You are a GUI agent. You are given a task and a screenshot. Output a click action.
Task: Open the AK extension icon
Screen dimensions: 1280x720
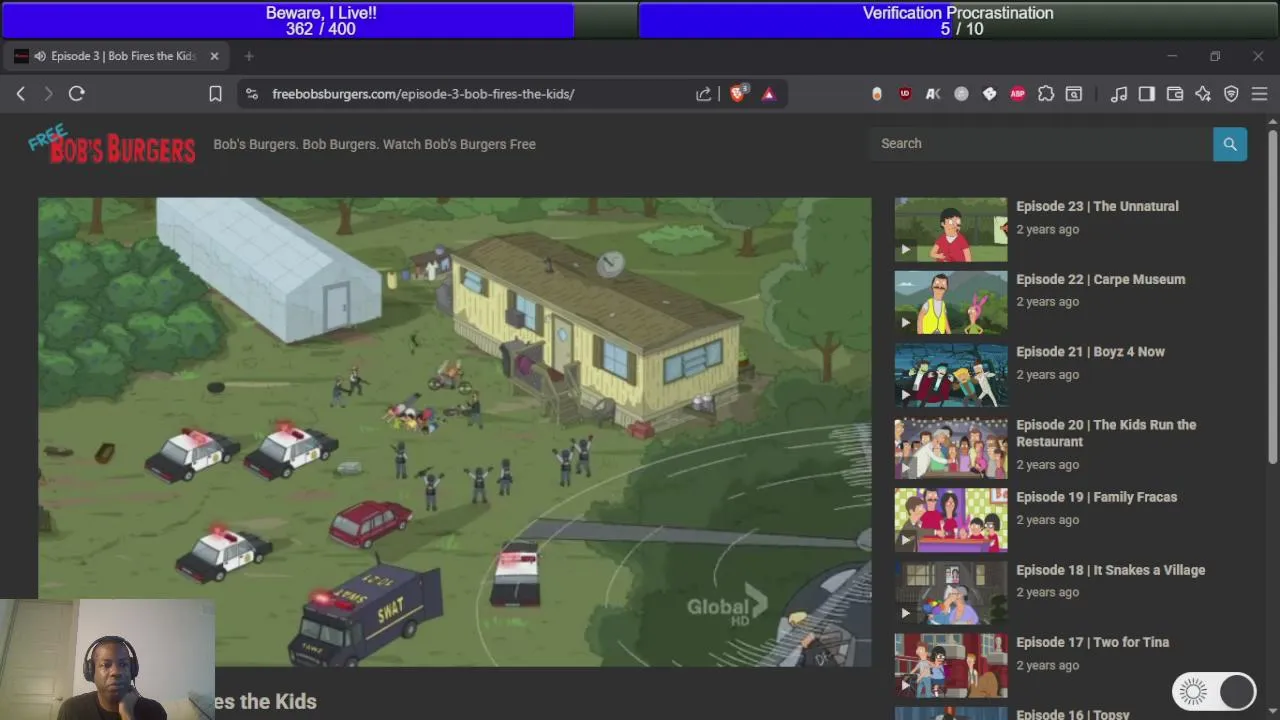pyautogui.click(x=933, y=93)
